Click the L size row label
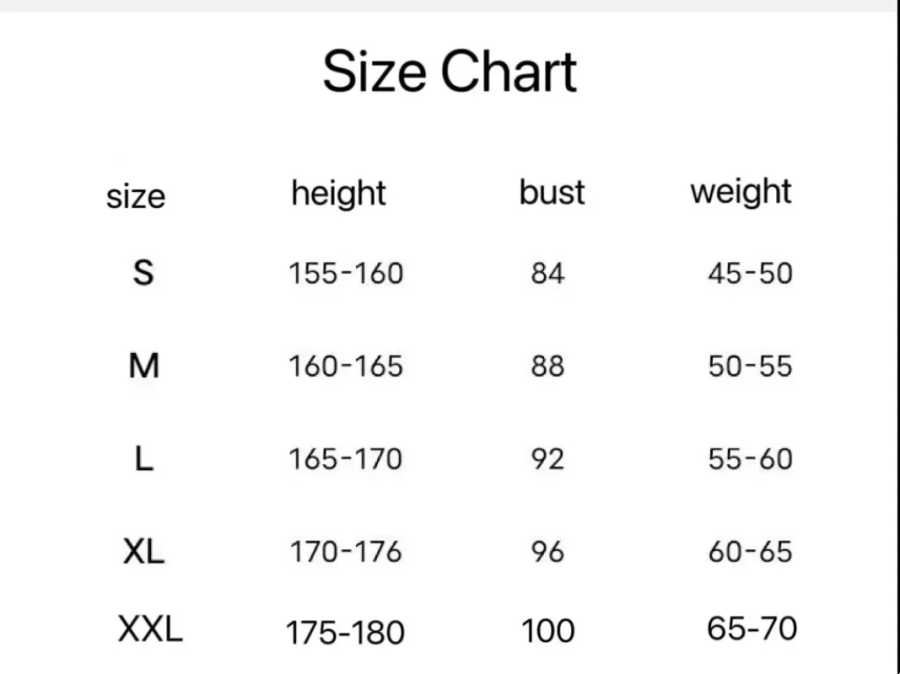This screenshot has width=900, height=674. [x=143, y=459]
